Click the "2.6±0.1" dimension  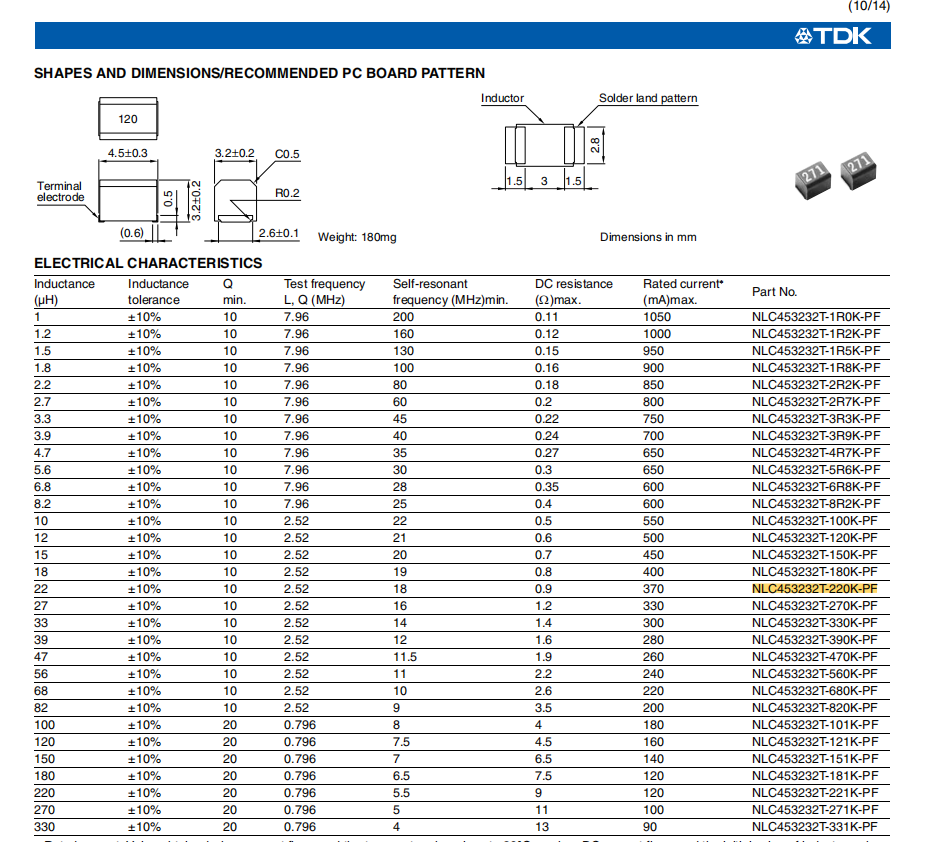click(278, 233)
